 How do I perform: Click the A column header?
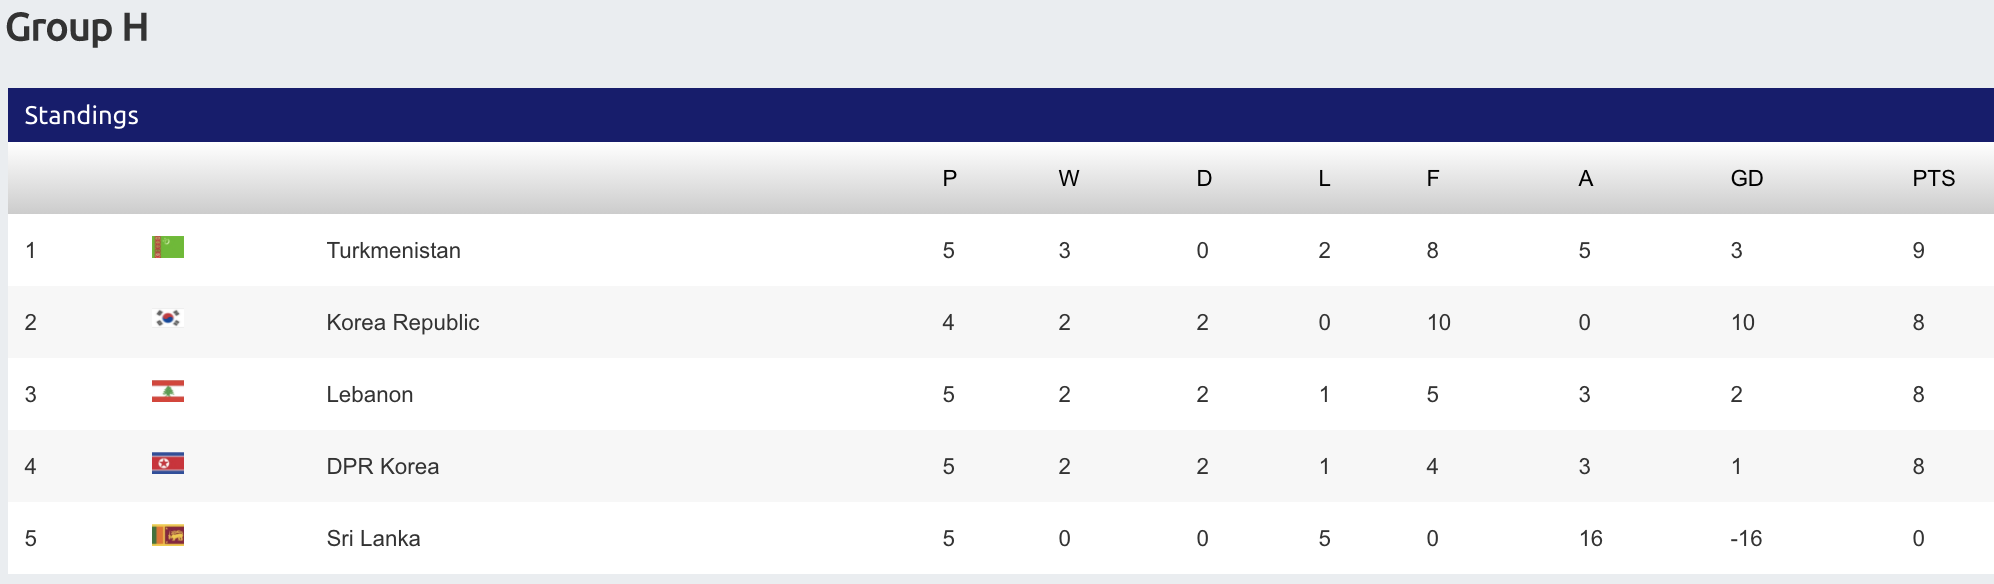point(1585,178)
